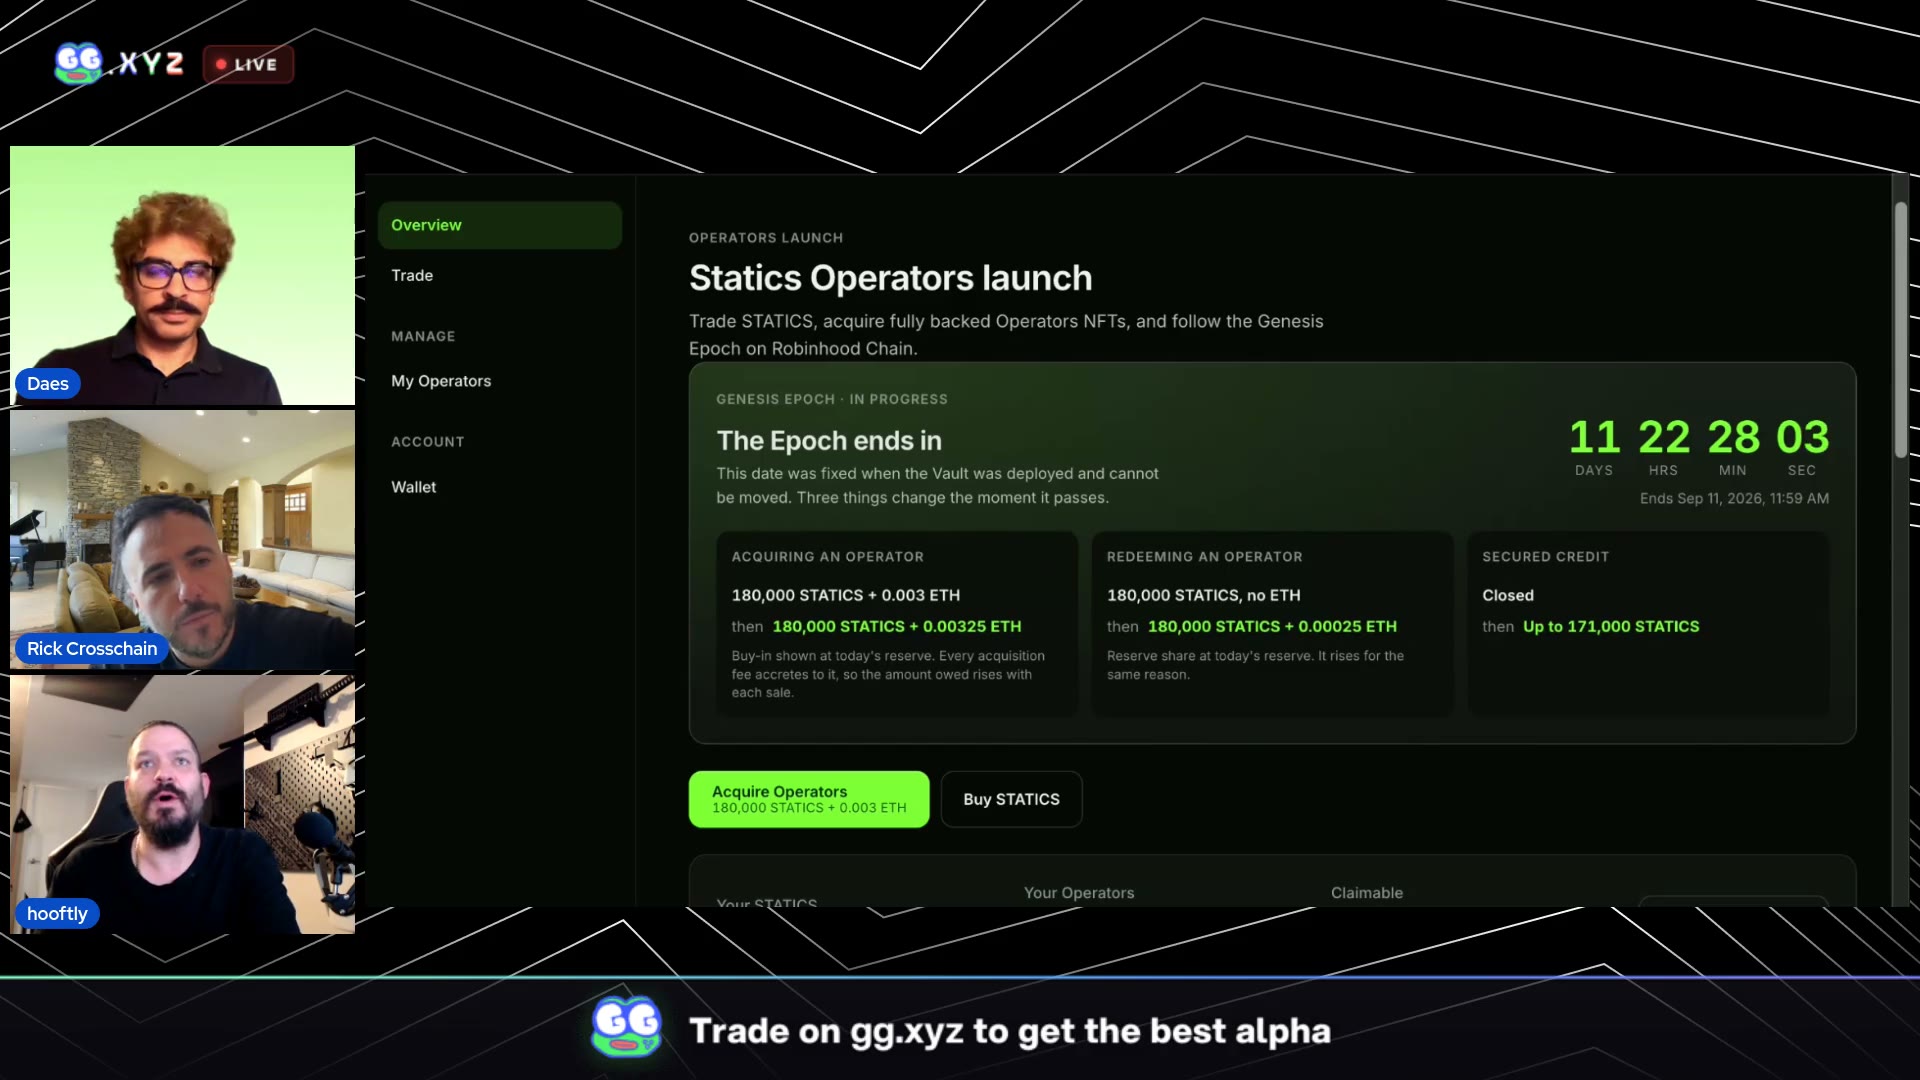Click '180,000 STATICS + 0.00325 ETH' value

(x=896, y=627)
